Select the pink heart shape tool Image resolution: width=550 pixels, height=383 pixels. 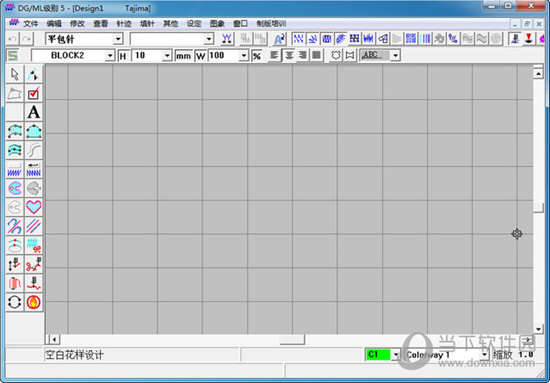coord(33,207)
